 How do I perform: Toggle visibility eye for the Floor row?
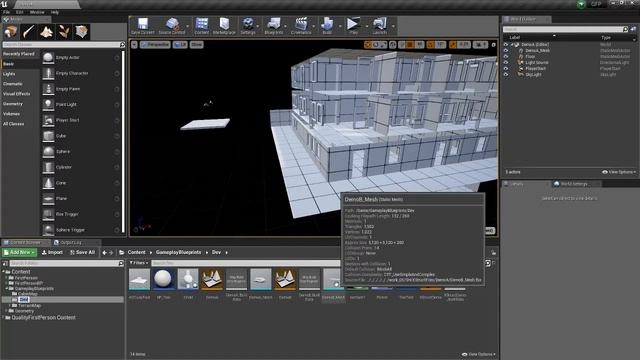[x=506, y=56]
